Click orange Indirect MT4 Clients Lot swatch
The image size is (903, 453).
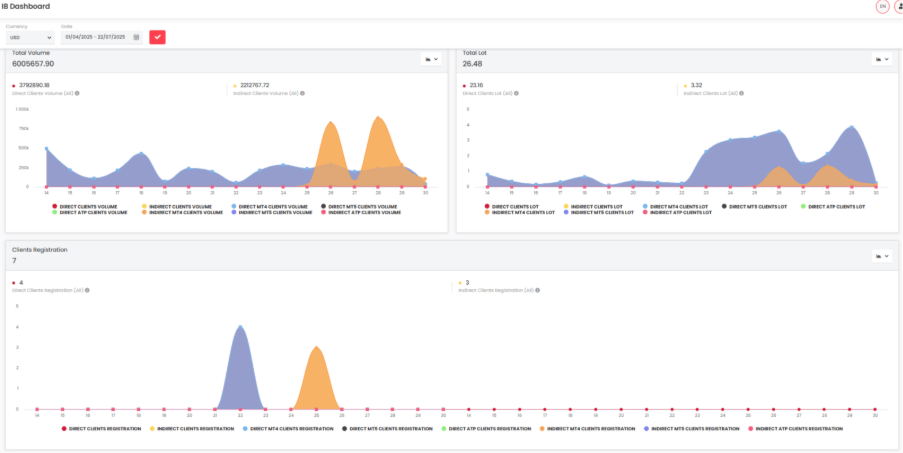[487, 212]
